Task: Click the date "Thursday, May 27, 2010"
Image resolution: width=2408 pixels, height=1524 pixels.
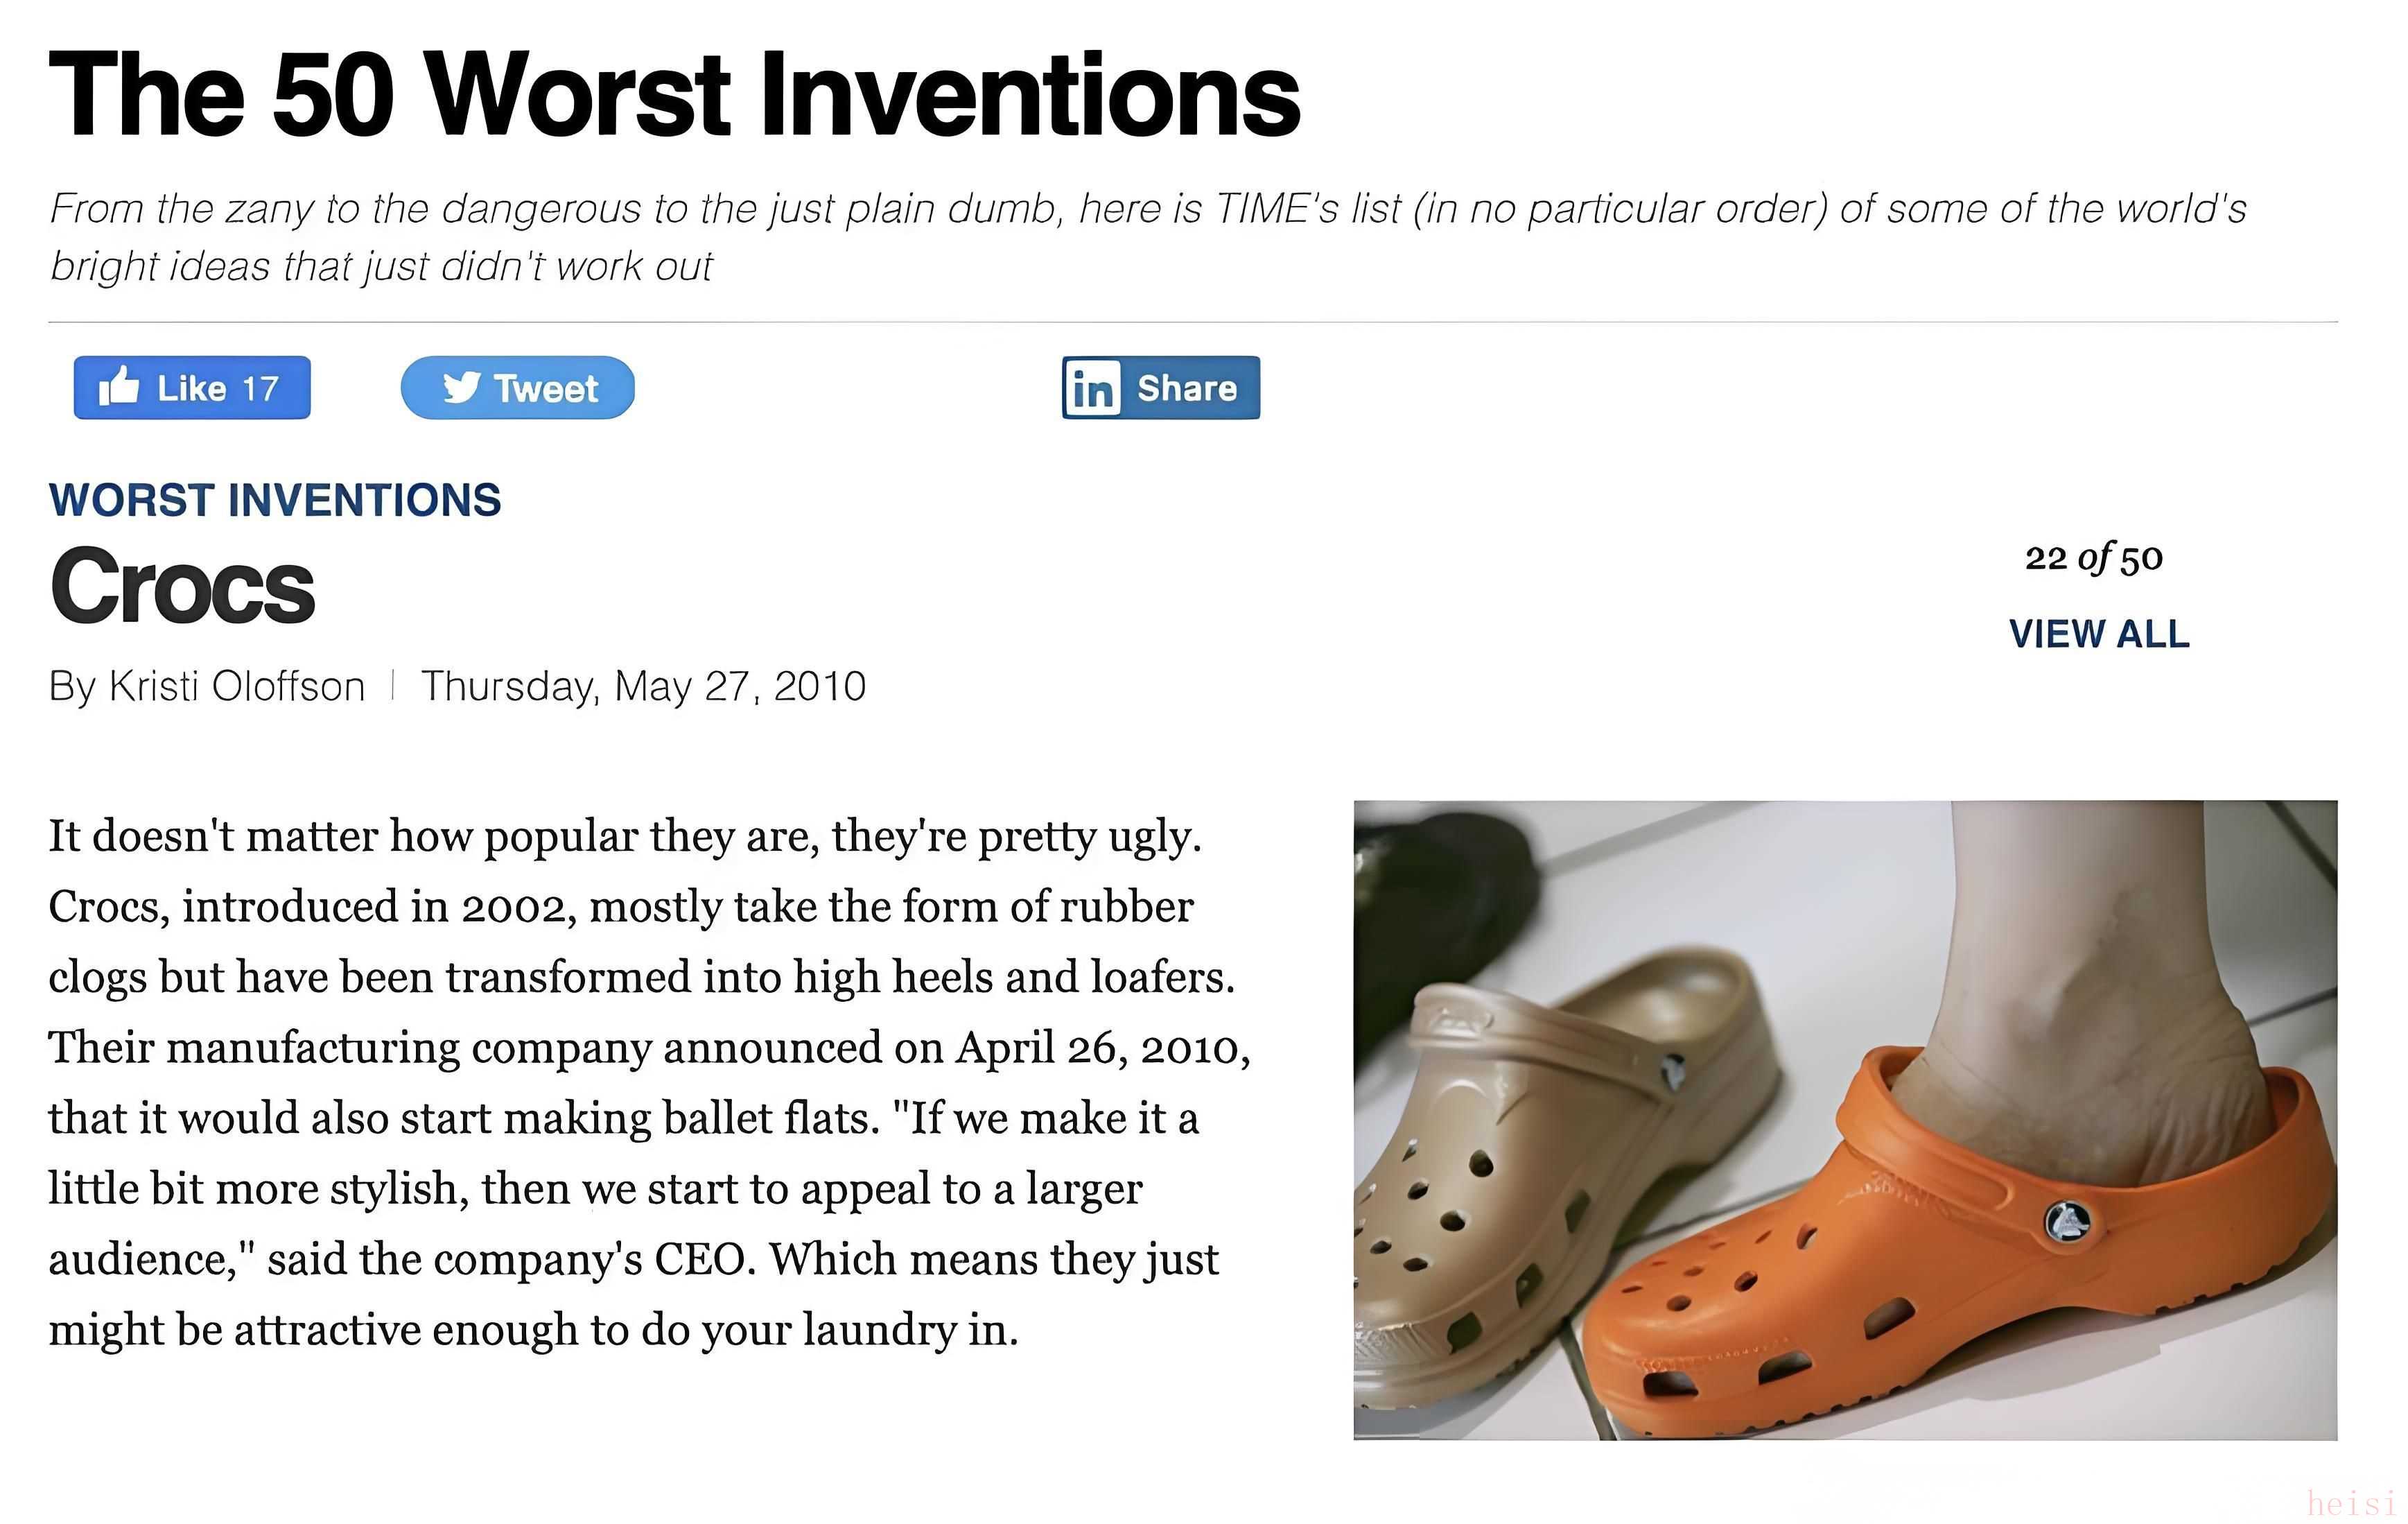Action: (x=643, y=687)
